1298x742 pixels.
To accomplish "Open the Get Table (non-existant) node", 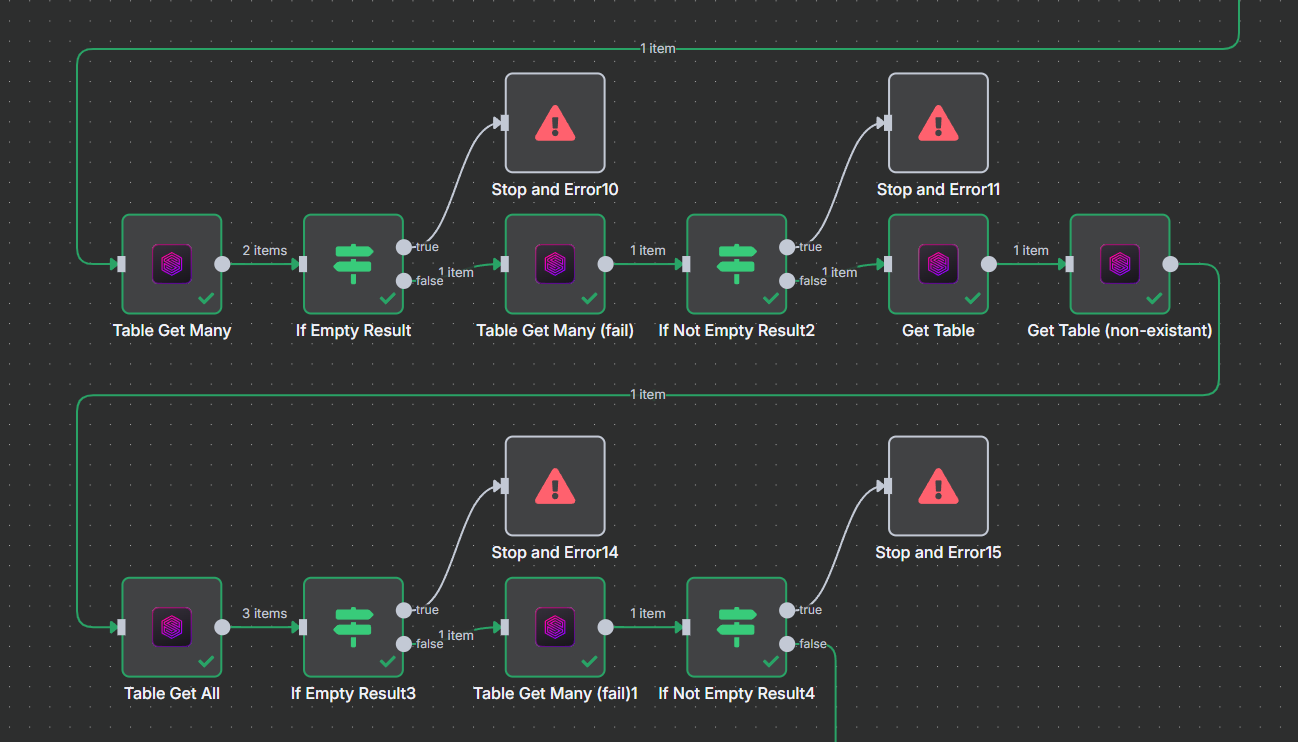I will click(1120, 264).
